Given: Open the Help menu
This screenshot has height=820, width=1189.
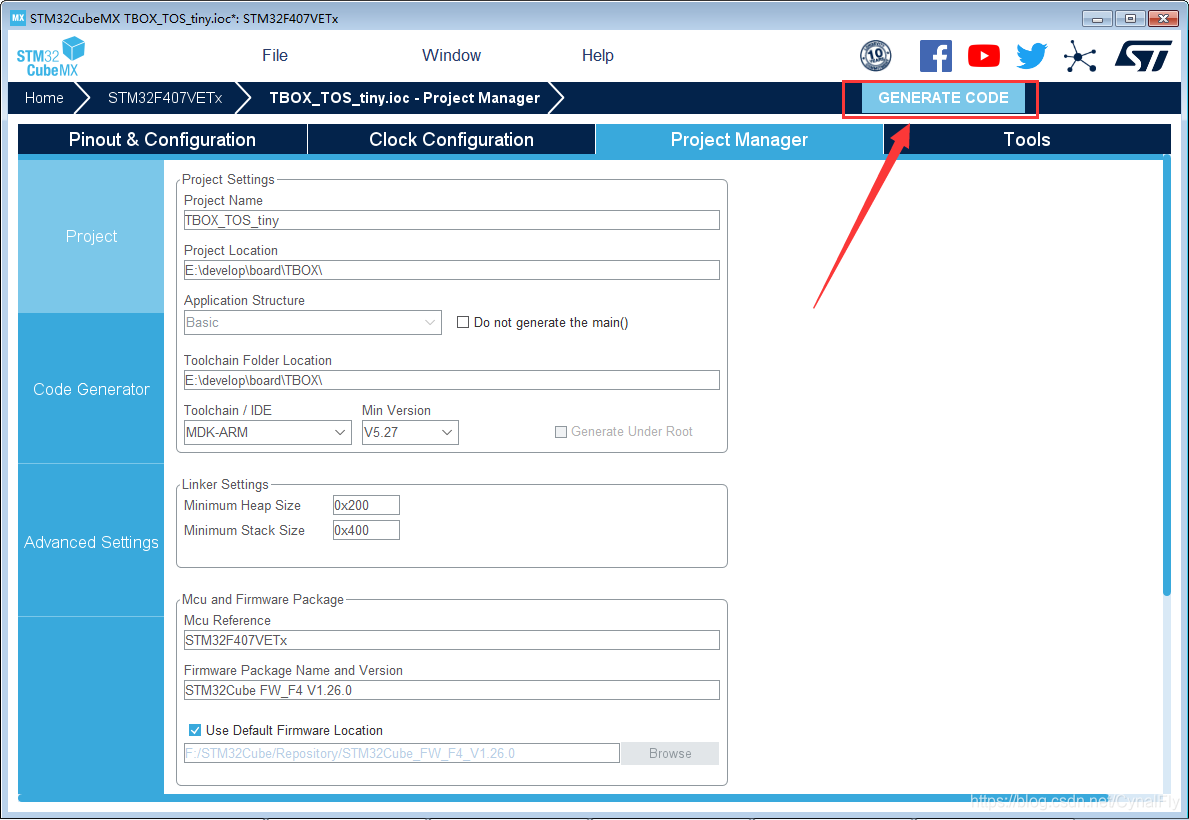Looking at the screenshot, I should point(598,55).
